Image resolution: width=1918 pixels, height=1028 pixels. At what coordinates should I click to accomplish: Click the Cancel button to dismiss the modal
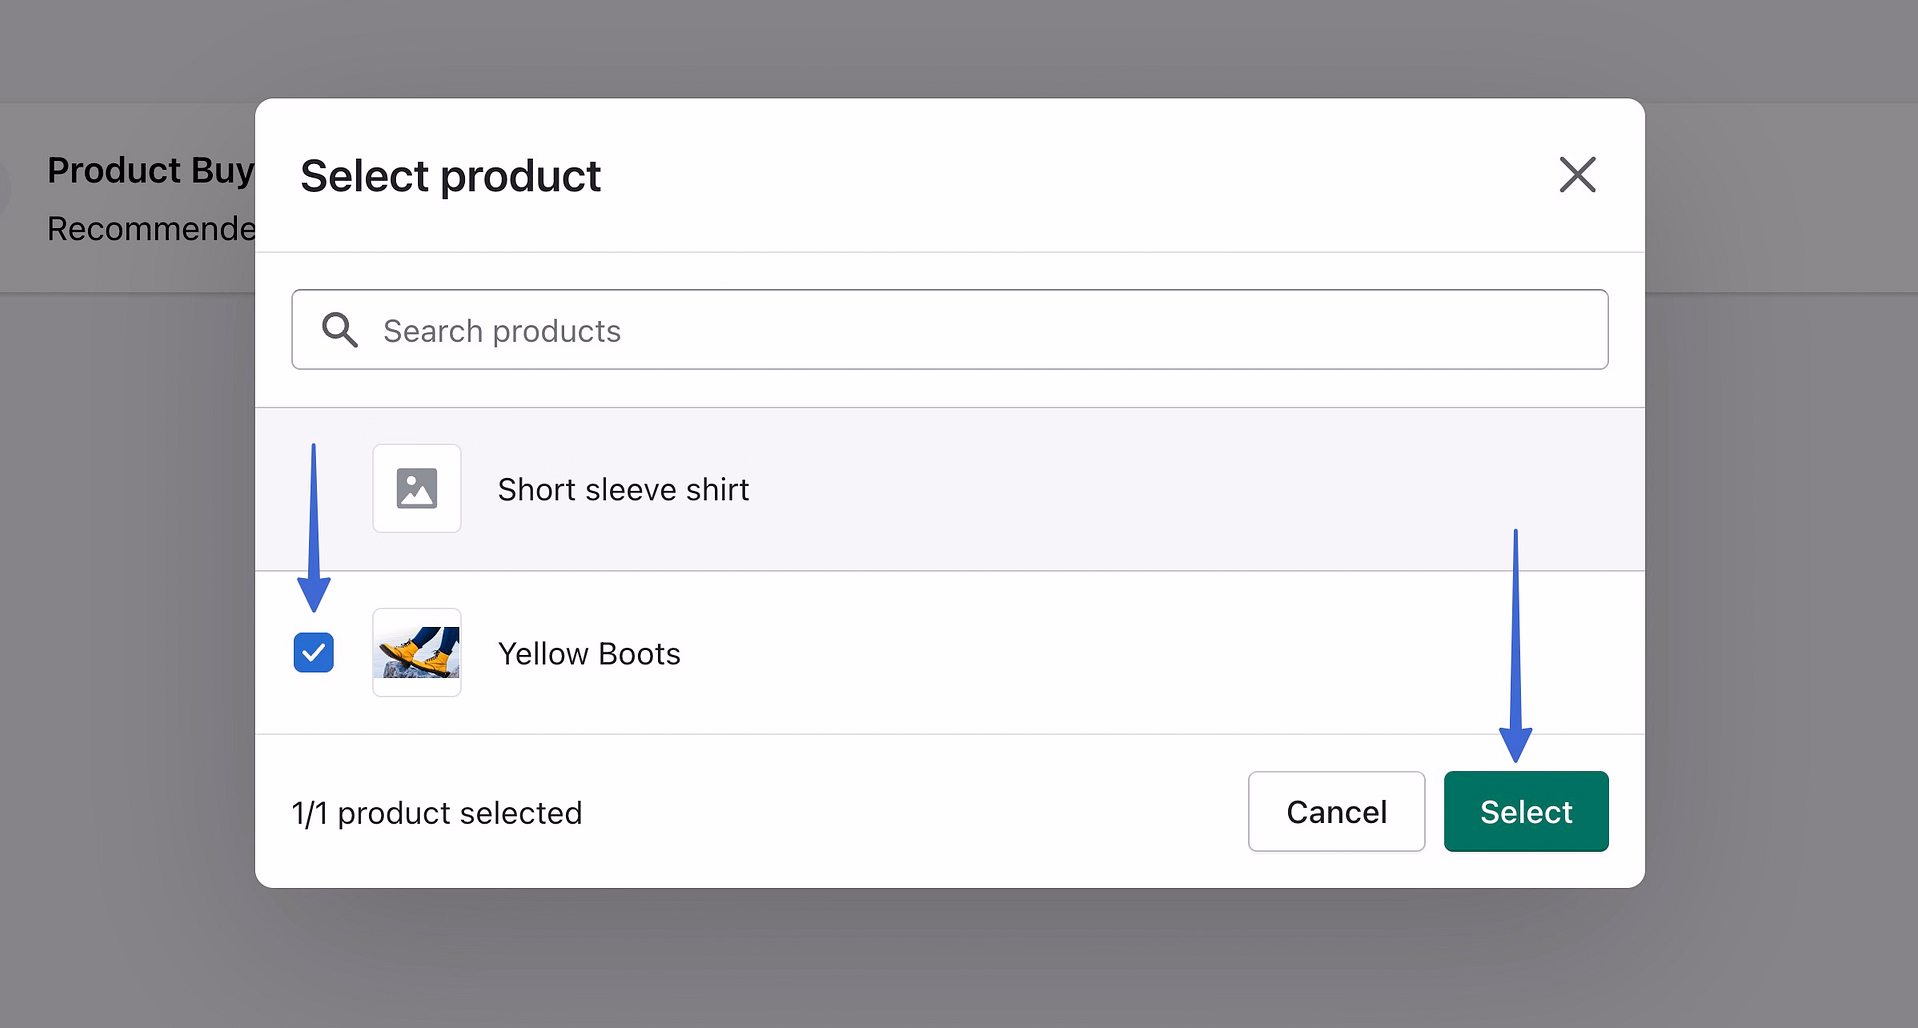tap(1336, 811)
